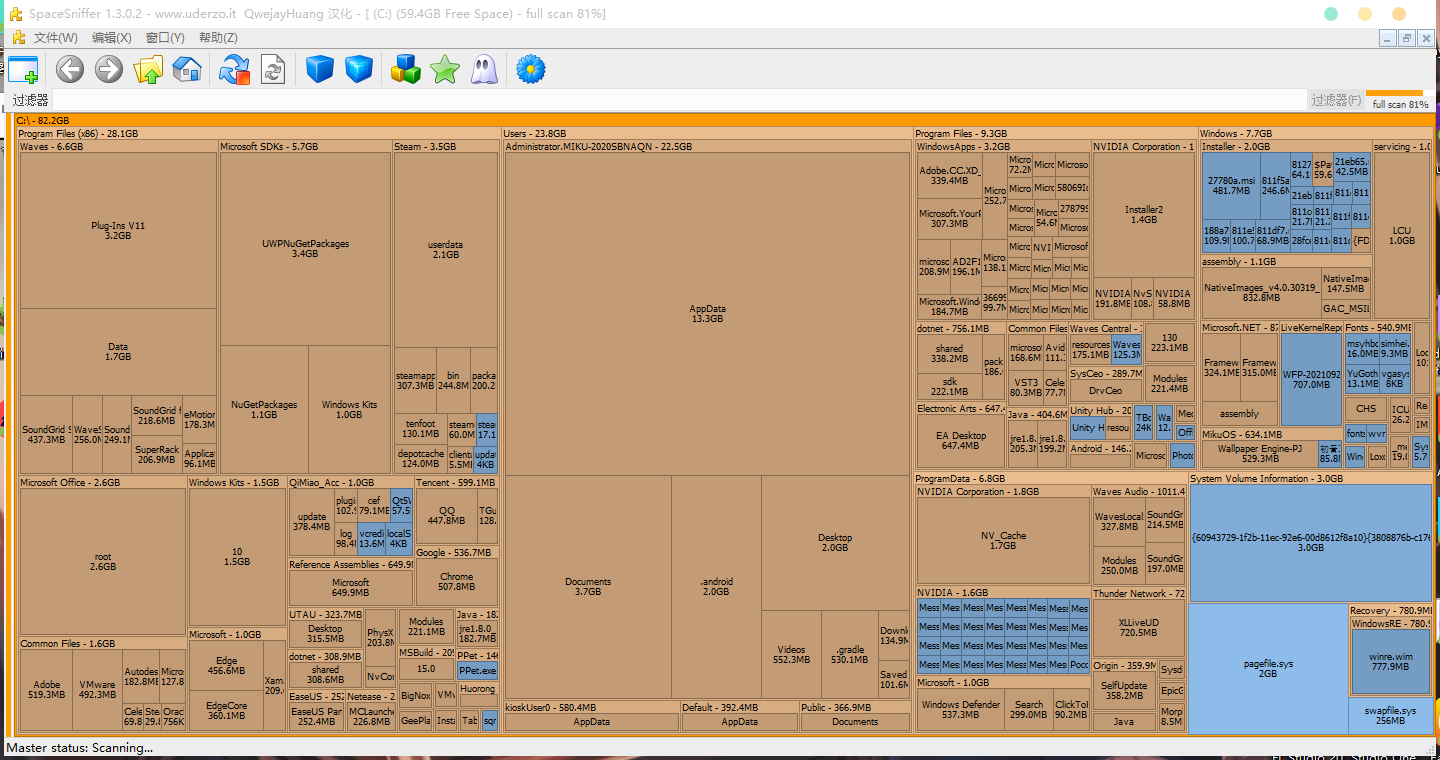Select the NV_Cache 1.7GB block
Screen dimensions: 1440x760
[1003, 540]
